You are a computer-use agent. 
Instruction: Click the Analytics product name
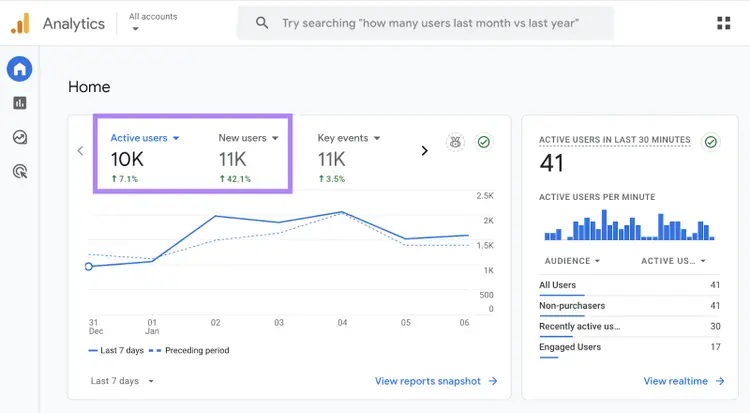click(x=74, y=23)
